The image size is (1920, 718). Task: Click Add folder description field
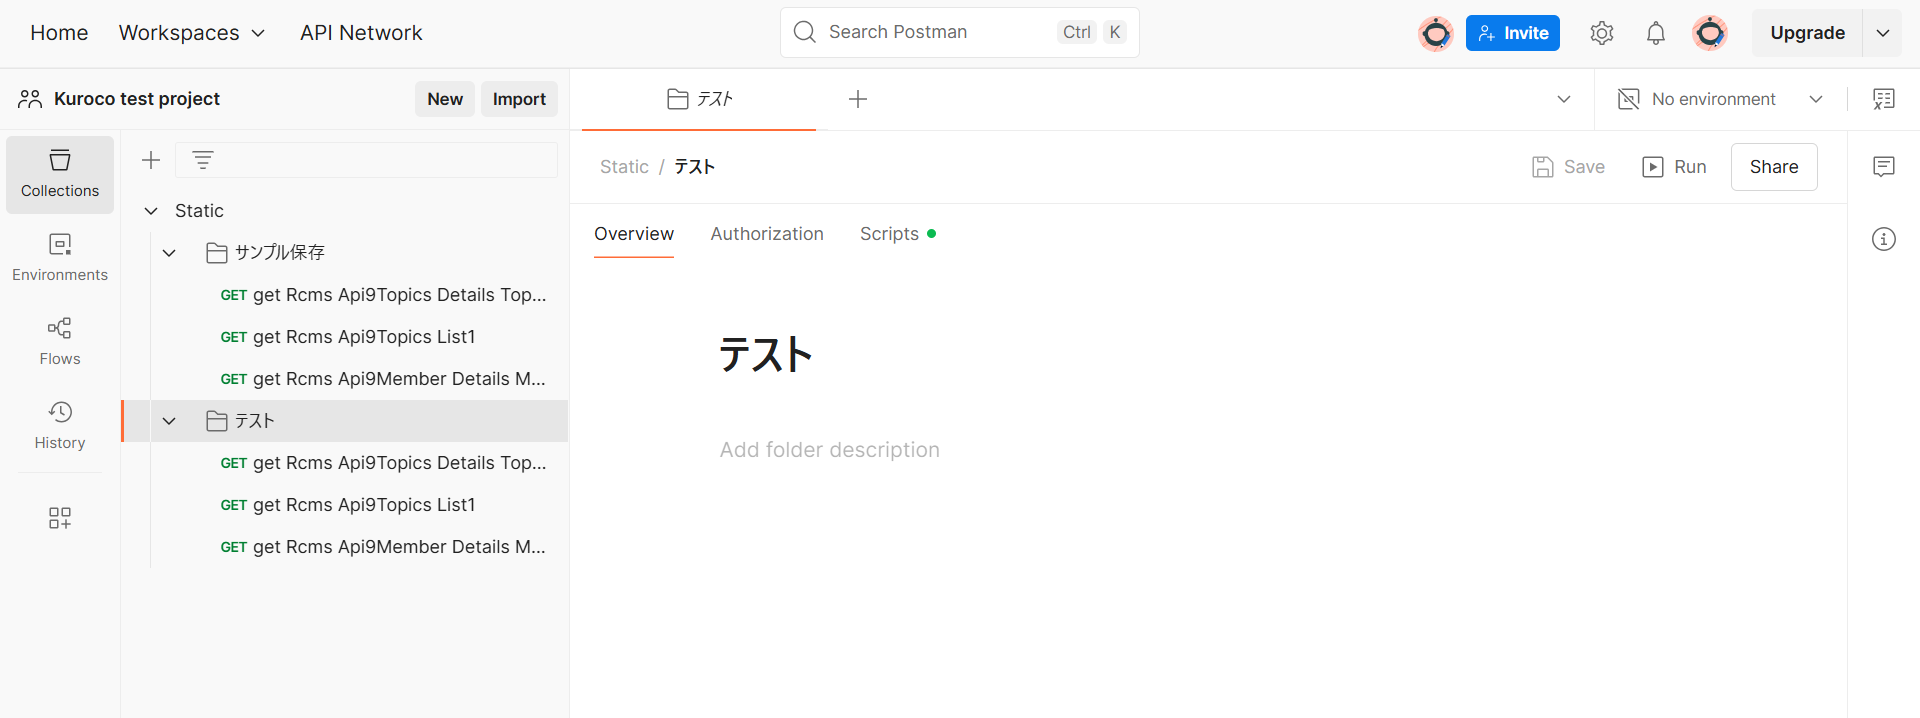829,450
